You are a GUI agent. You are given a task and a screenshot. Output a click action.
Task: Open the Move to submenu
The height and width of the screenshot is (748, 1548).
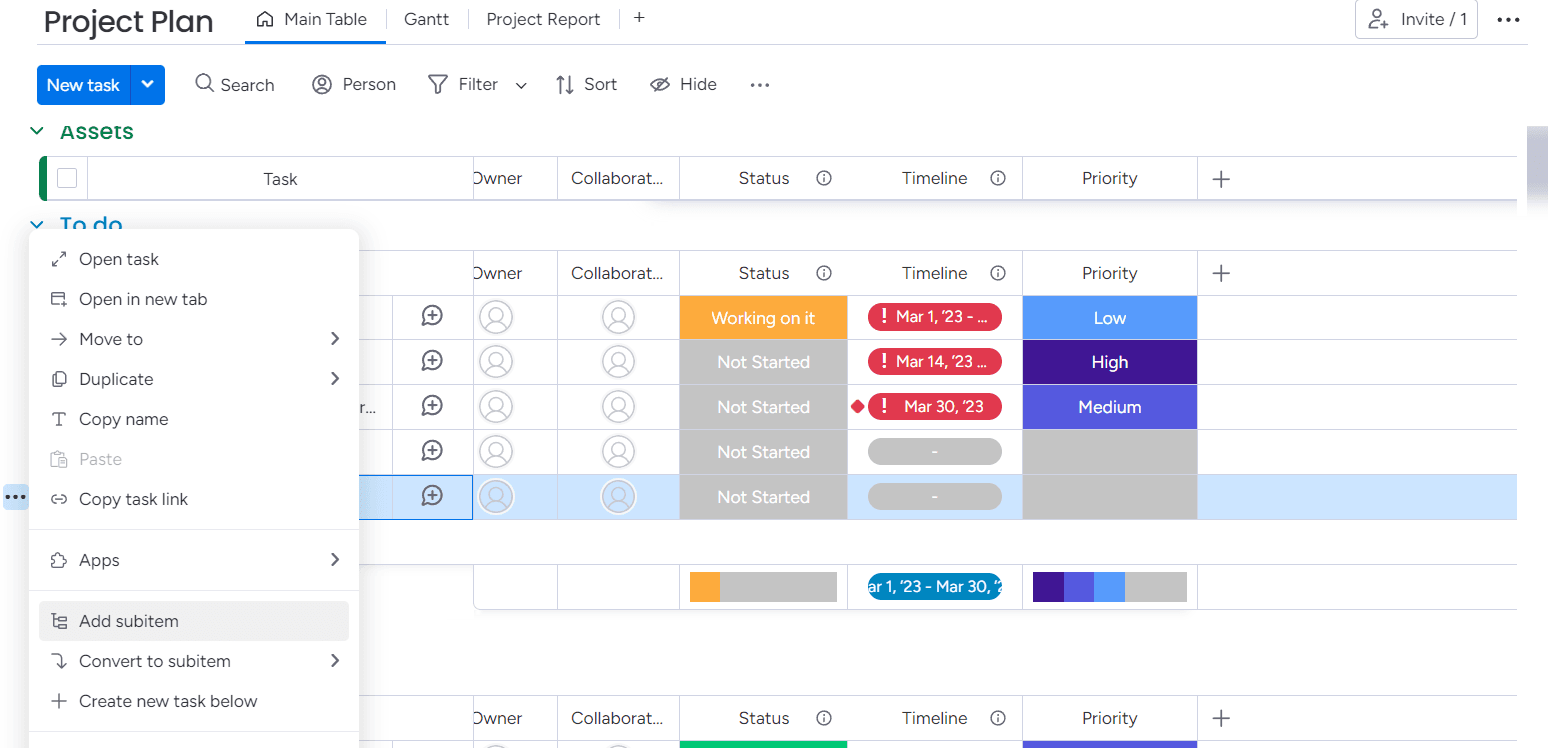pyautogui.click(x=194, y=339)
